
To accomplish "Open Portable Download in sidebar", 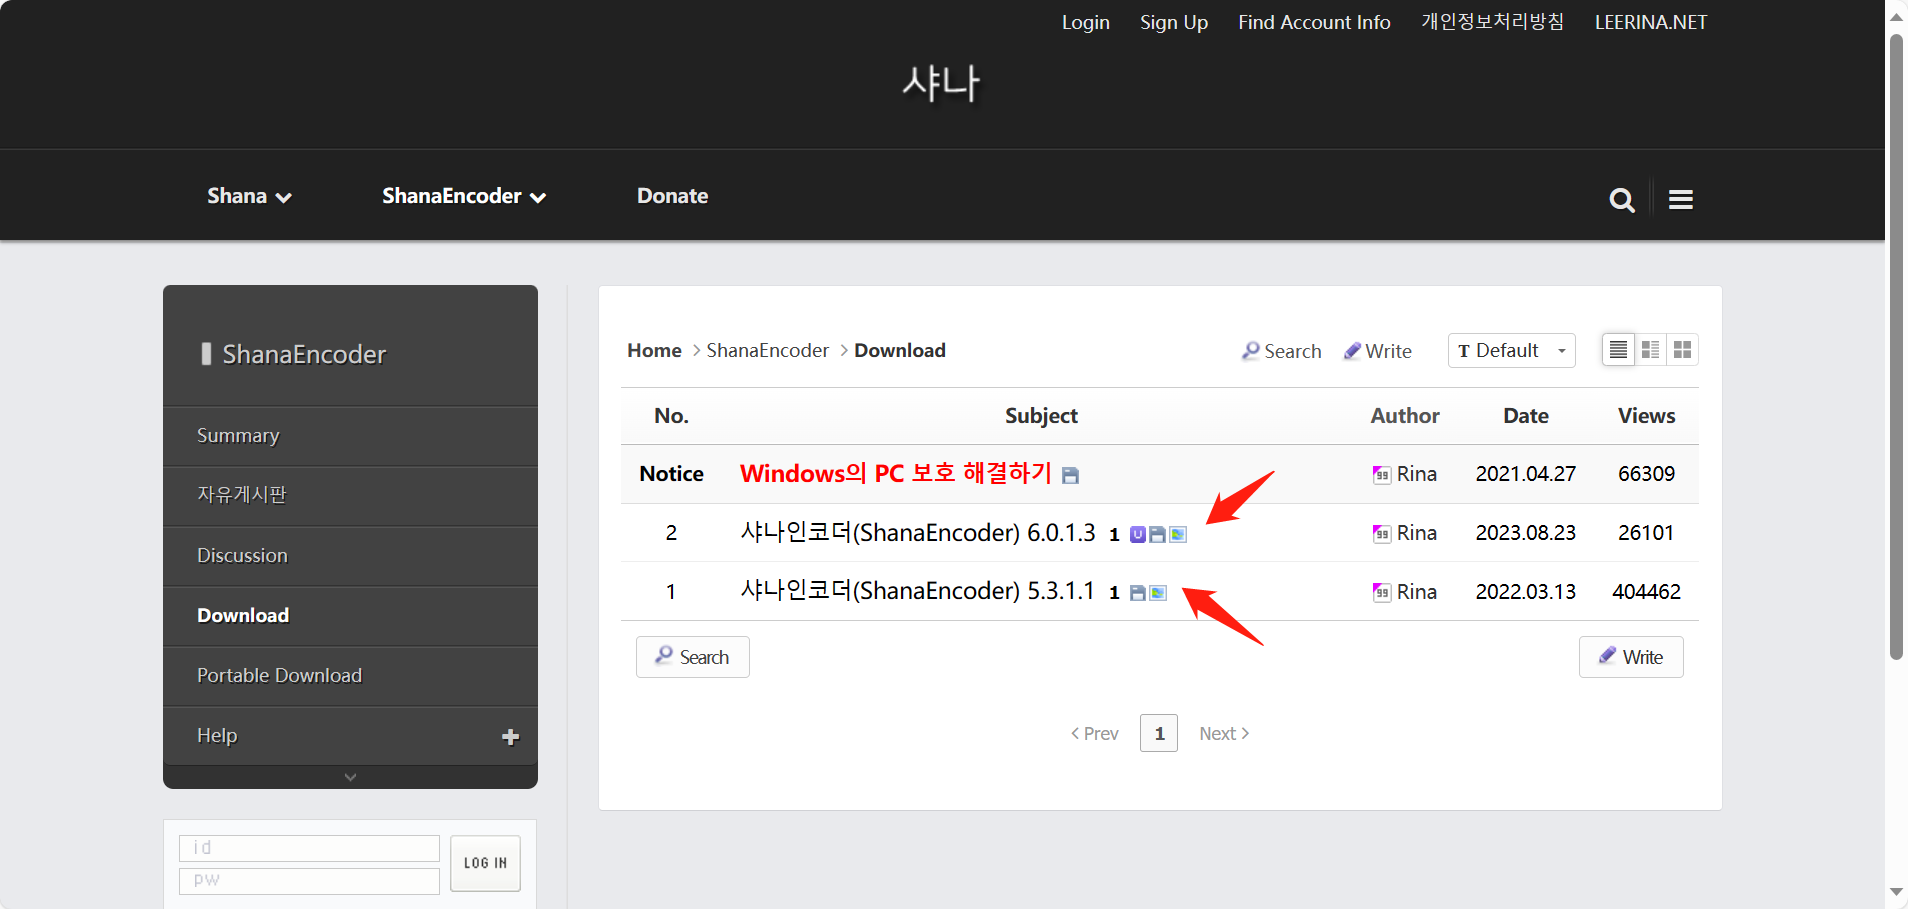I will coord(279,676).
